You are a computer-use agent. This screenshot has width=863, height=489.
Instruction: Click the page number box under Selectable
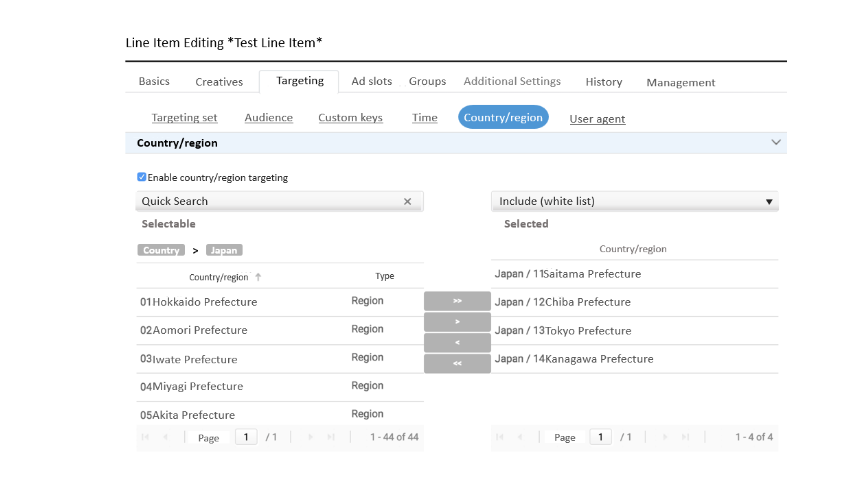tap(245, 437)
